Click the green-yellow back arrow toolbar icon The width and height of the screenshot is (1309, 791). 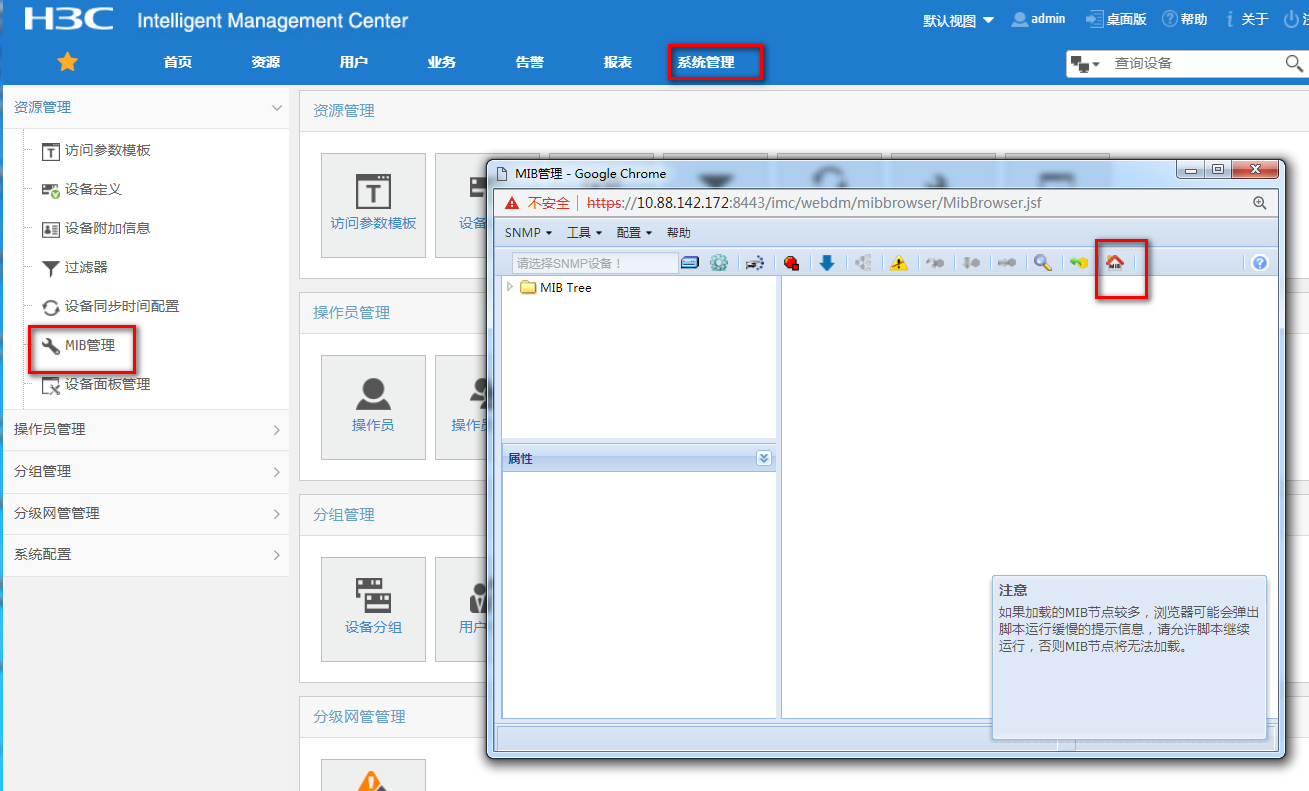tap(1078, 263)
